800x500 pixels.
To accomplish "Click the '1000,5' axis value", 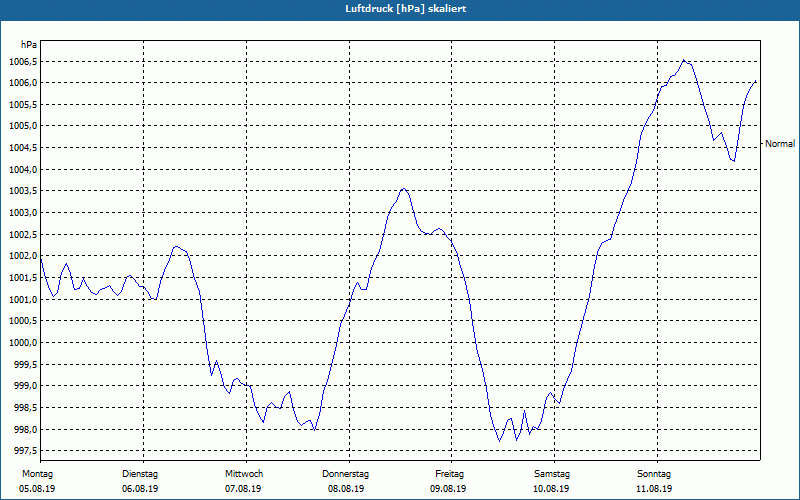I will point(23,321).
